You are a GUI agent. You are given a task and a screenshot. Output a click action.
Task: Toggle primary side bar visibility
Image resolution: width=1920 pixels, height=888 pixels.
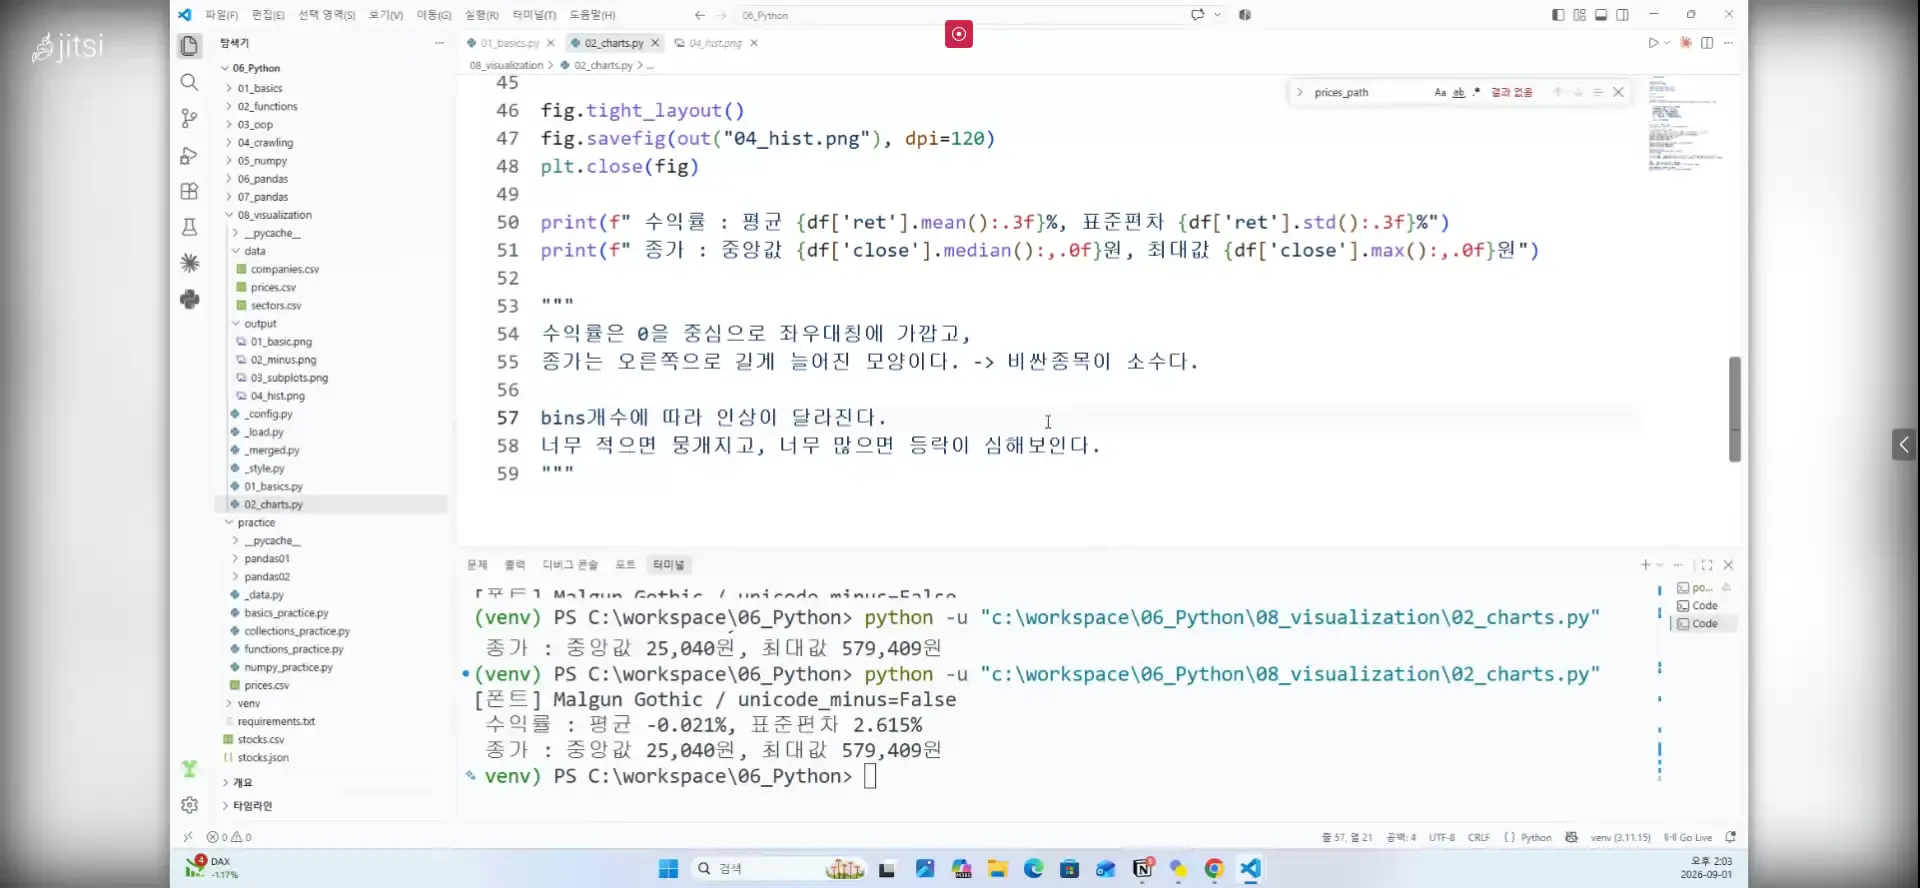pos(1558,15)
